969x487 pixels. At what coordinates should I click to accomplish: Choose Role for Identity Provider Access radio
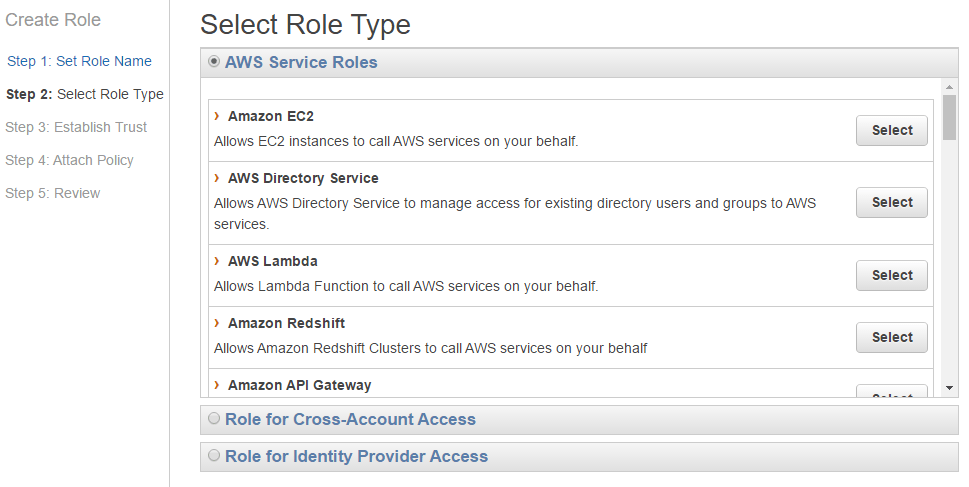tap(214, 456)
